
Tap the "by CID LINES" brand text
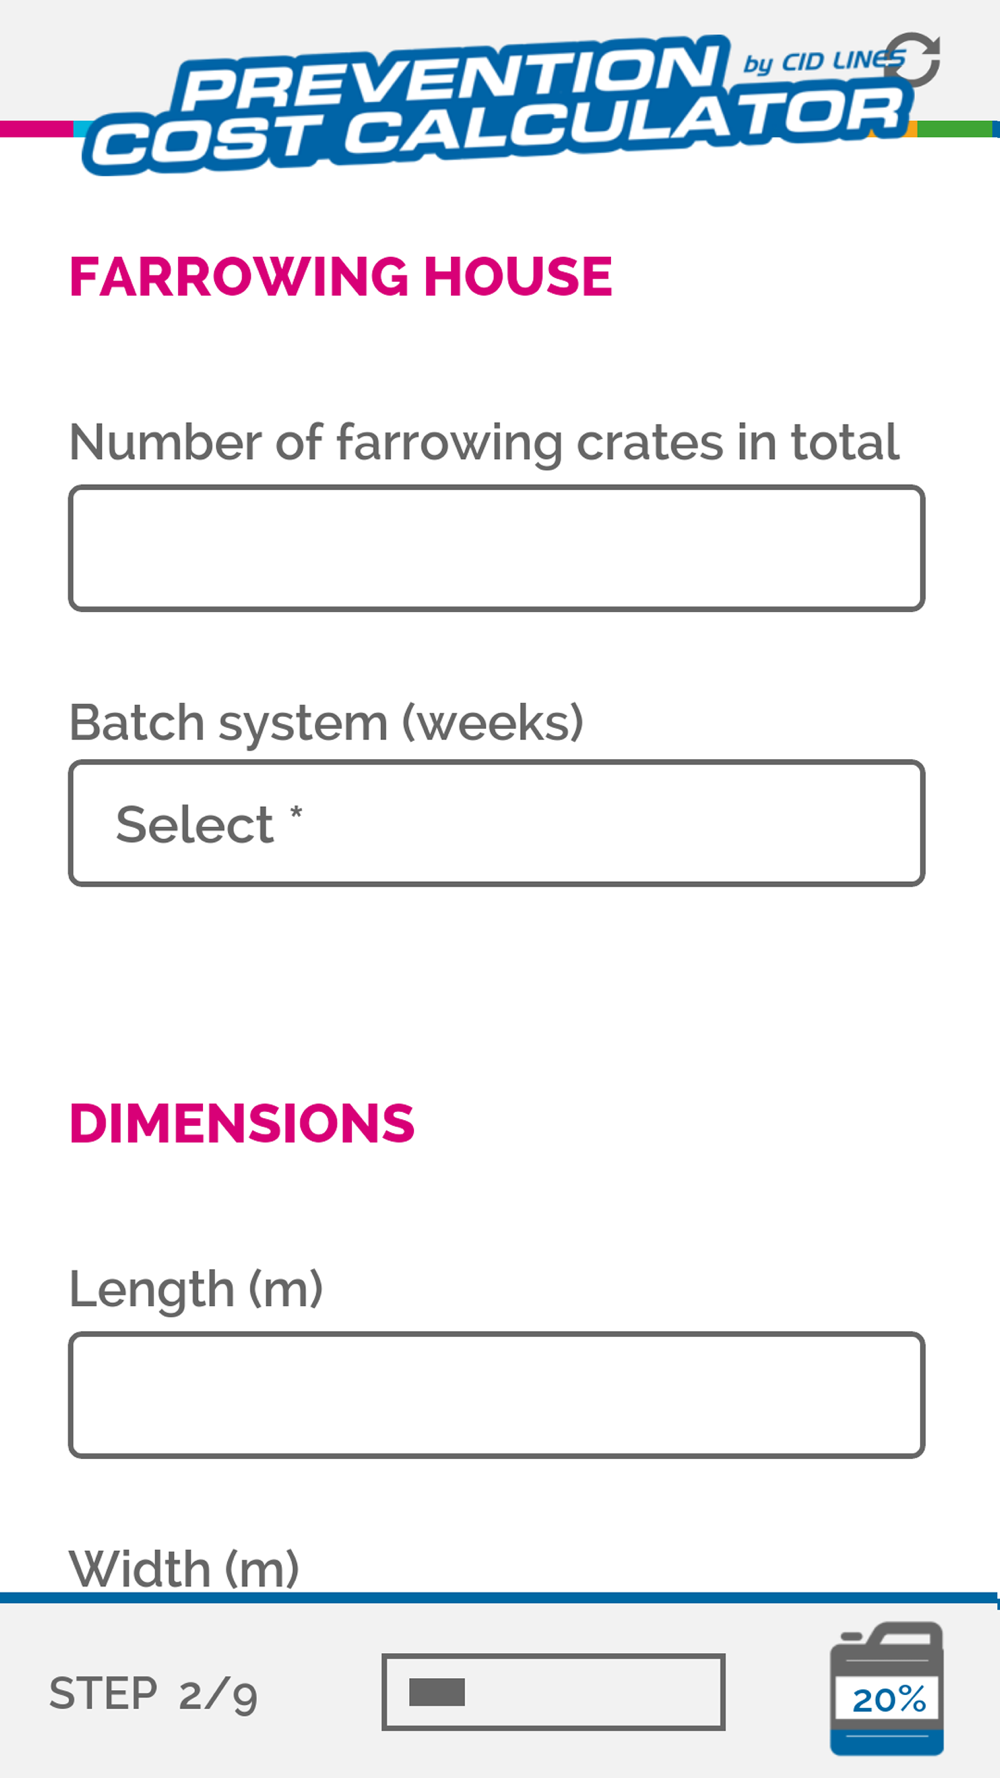click(x=822, y=62)
